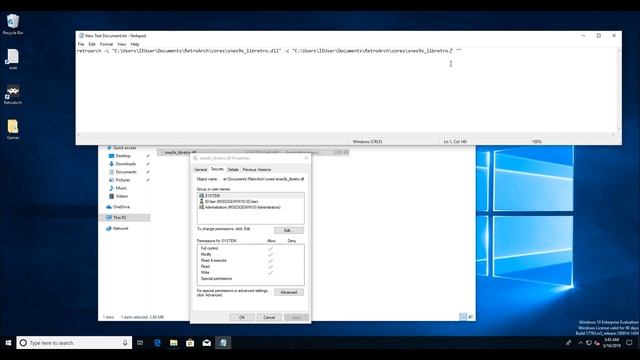Open the Notepad File menu

pos(81,44)
